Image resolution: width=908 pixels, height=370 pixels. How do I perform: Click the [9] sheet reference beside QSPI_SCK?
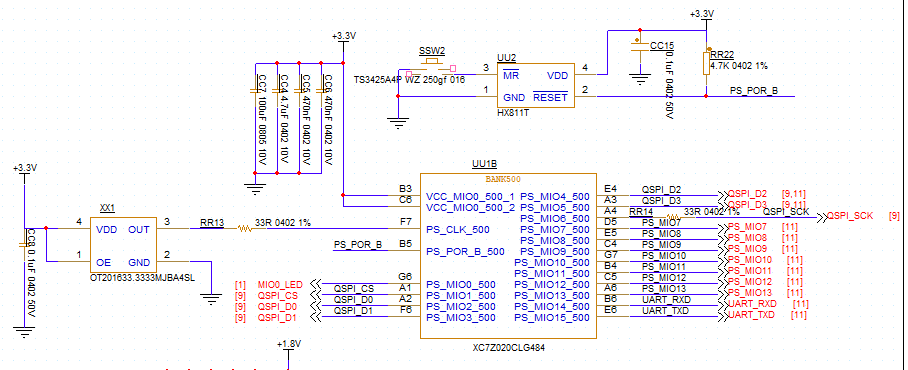(894, 216)
